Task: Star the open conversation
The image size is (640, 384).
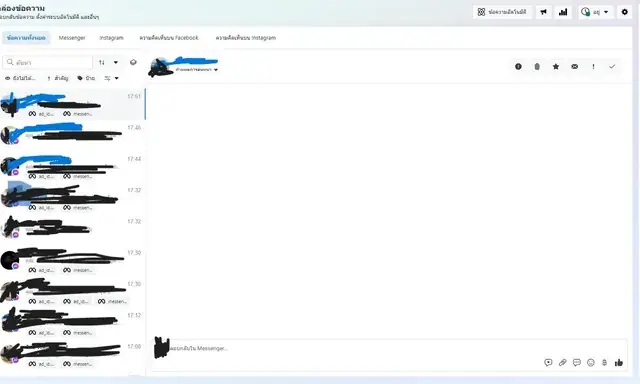Action: coord(556,67)
